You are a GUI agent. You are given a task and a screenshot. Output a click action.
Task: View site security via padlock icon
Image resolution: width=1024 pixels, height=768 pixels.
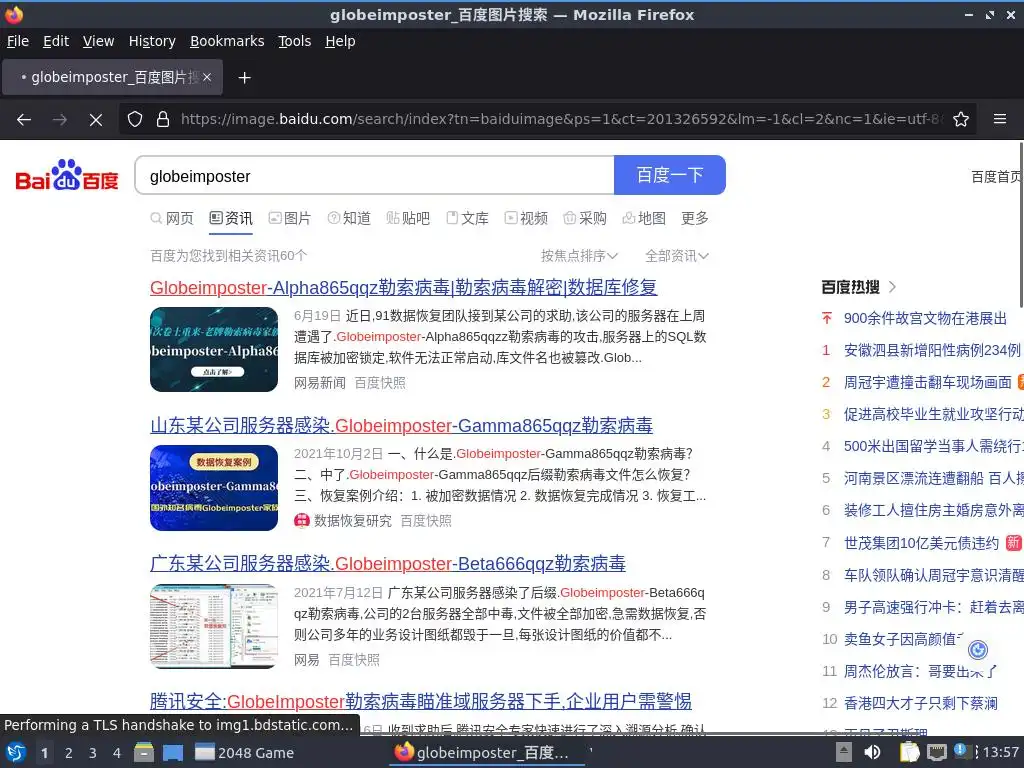point(163,120)
